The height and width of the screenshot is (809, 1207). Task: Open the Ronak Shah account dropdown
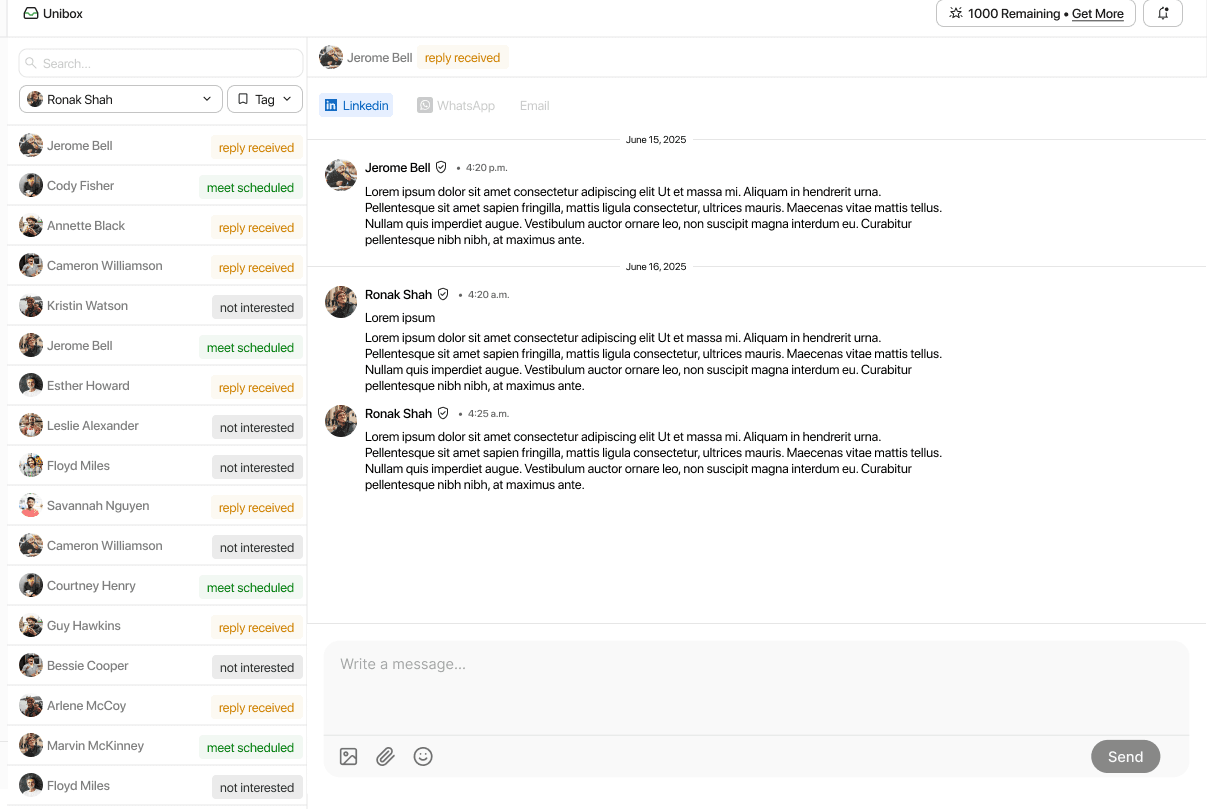click(x=120, y=99)
